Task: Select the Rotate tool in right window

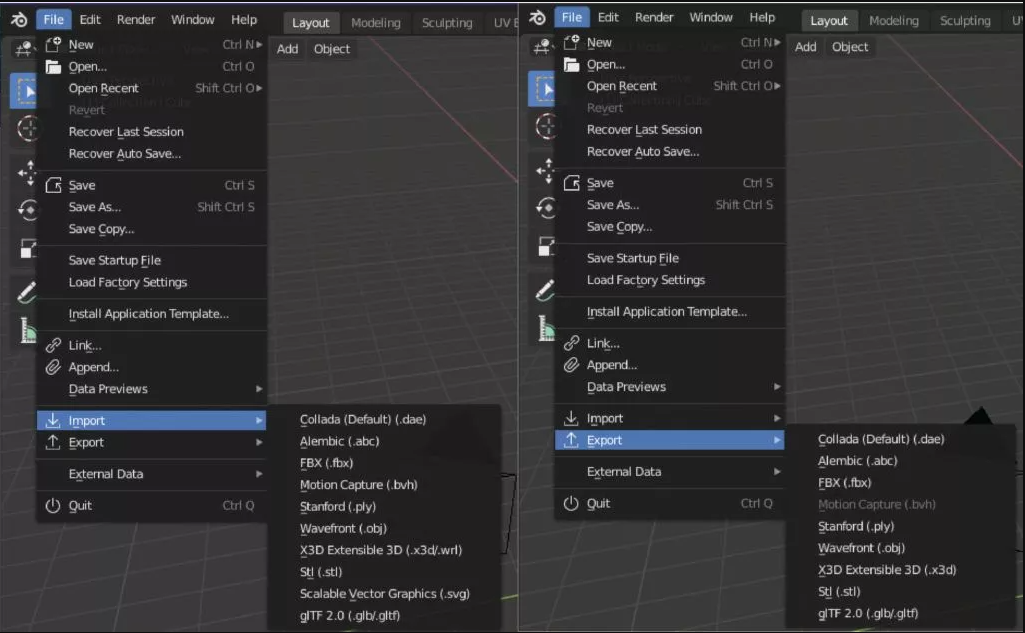Action: 546,209
